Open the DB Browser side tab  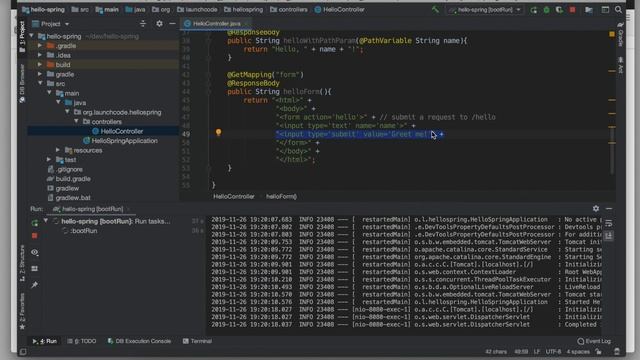point(22,84)
